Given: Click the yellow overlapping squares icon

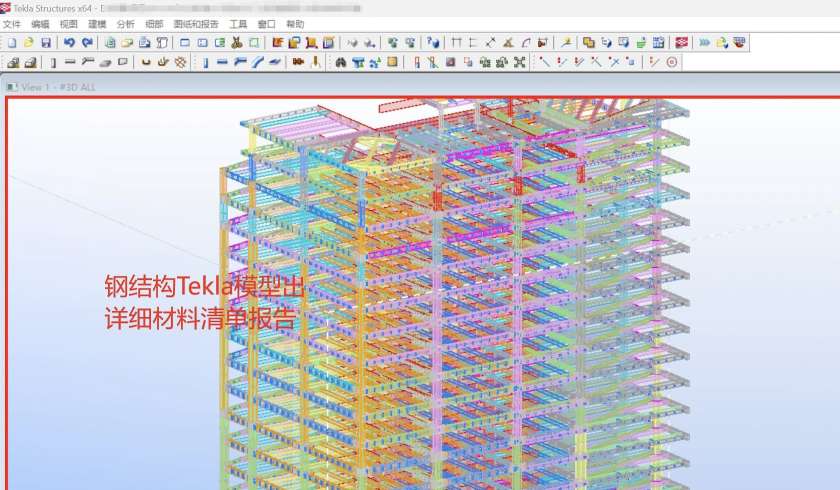Looking at the screenshot, I should [x=589, y=43].
